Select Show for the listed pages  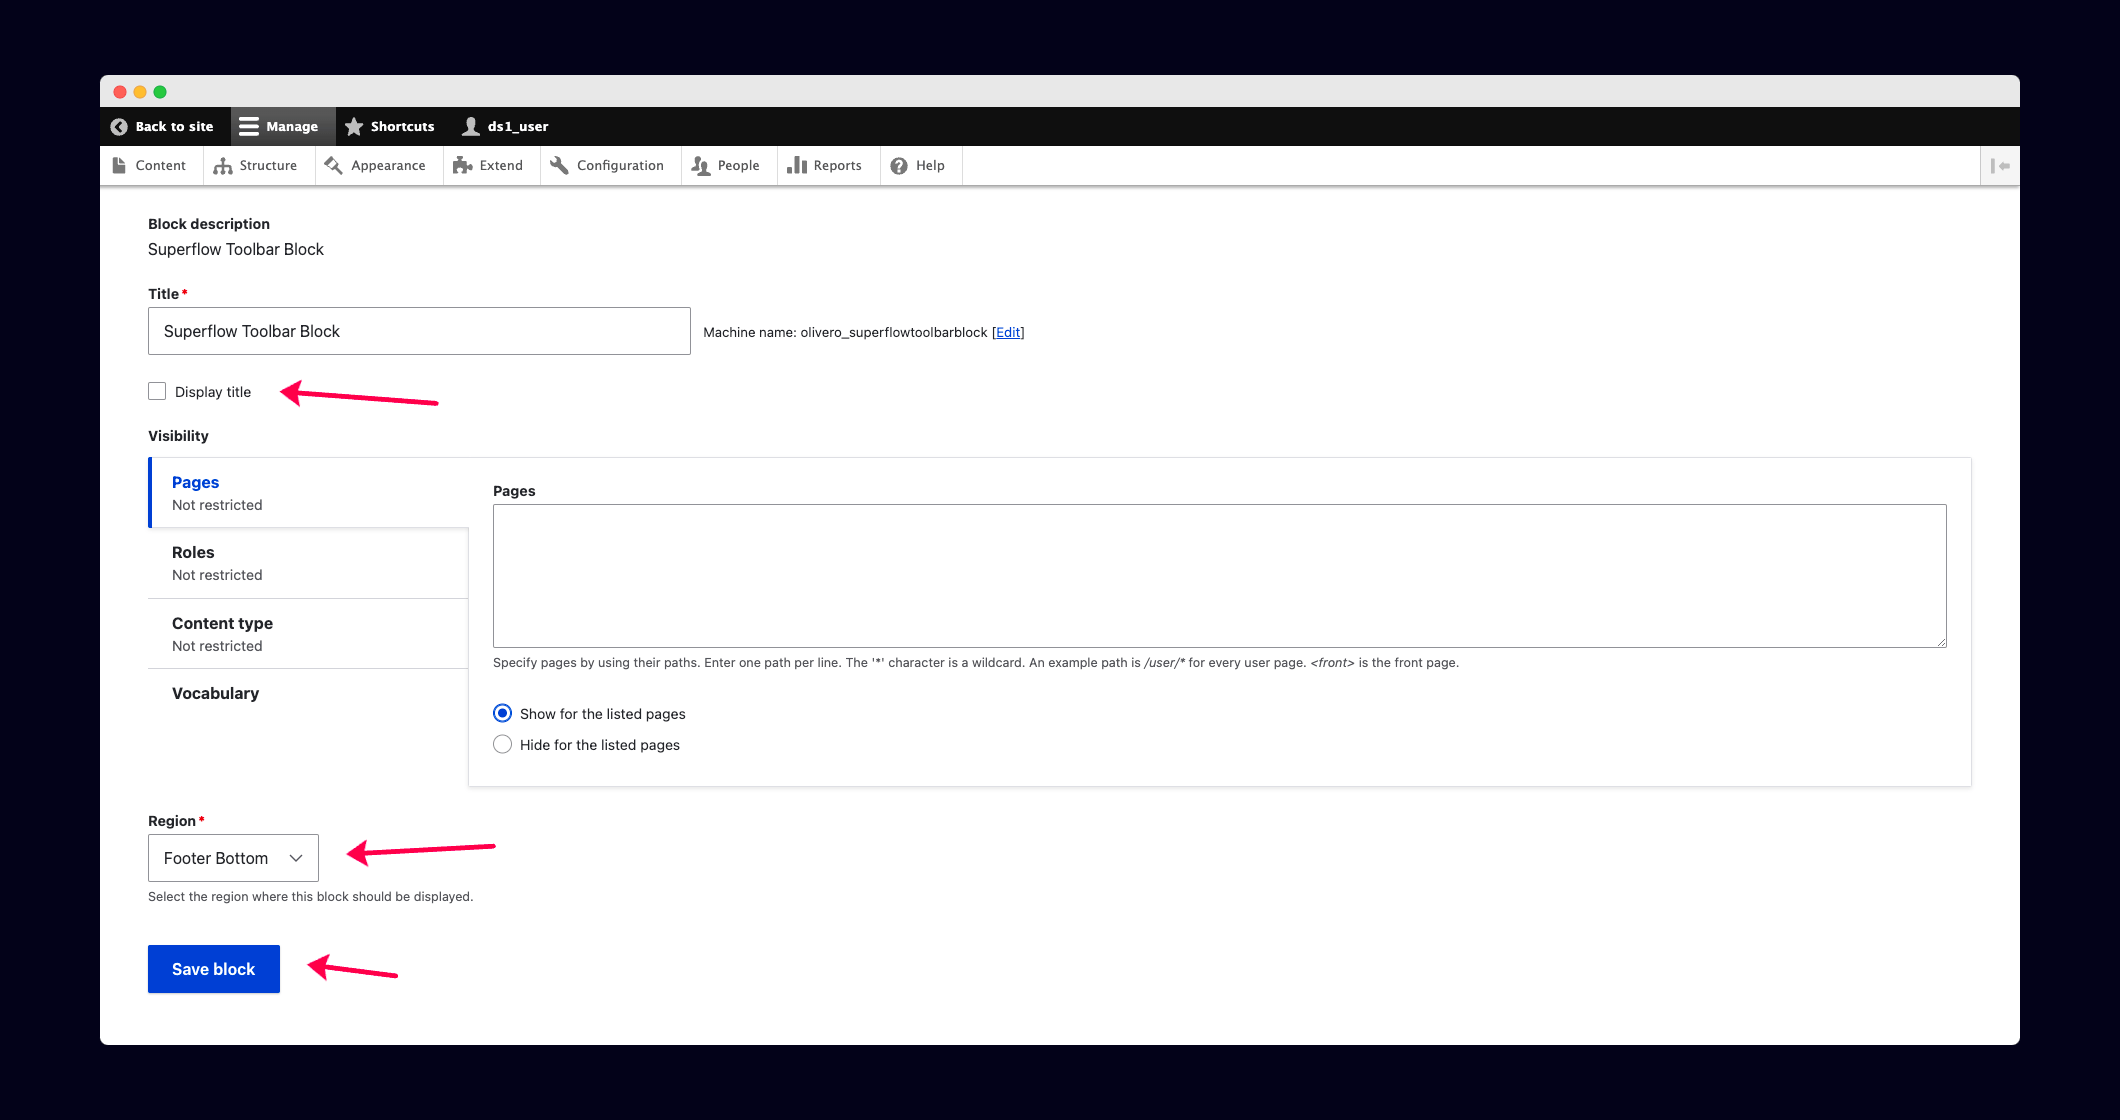503,713
